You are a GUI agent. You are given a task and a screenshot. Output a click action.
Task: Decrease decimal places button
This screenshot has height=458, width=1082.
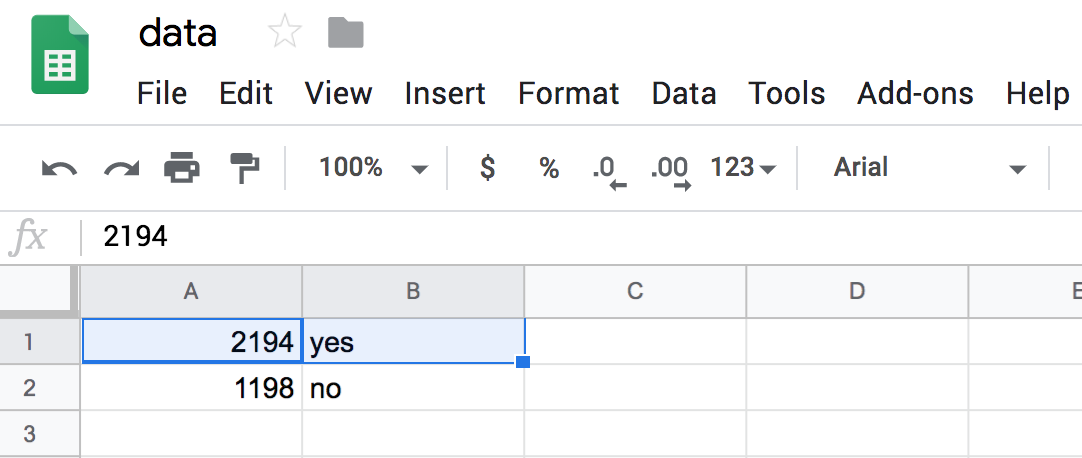[x=607, y=170]
